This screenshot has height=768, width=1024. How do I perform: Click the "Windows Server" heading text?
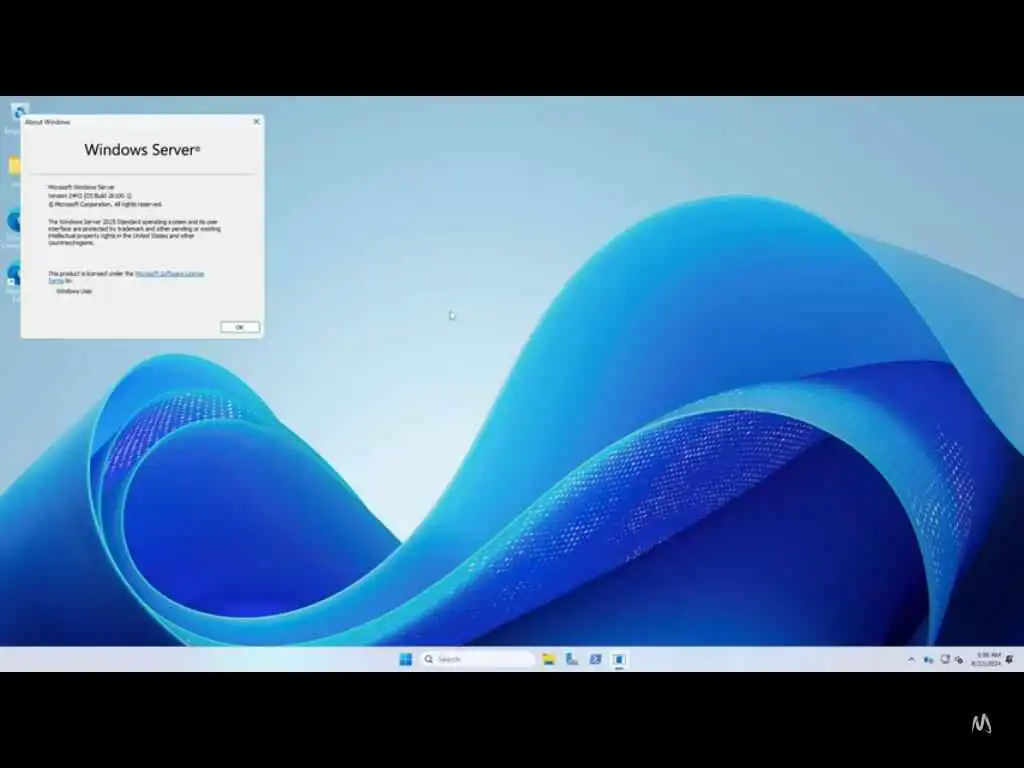pyautogui.click(x=142, y=150)
